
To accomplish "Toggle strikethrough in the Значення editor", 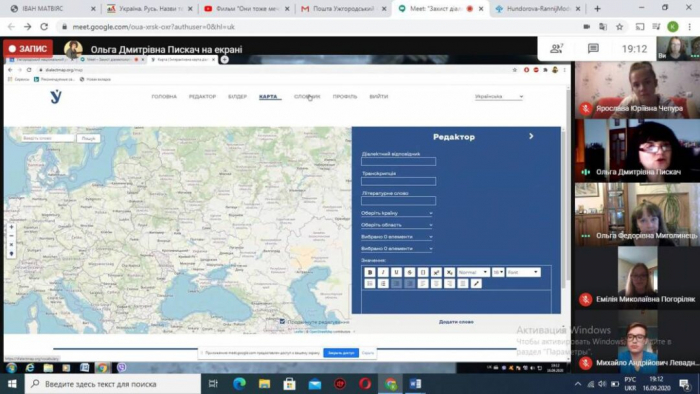I will (409, 272).
